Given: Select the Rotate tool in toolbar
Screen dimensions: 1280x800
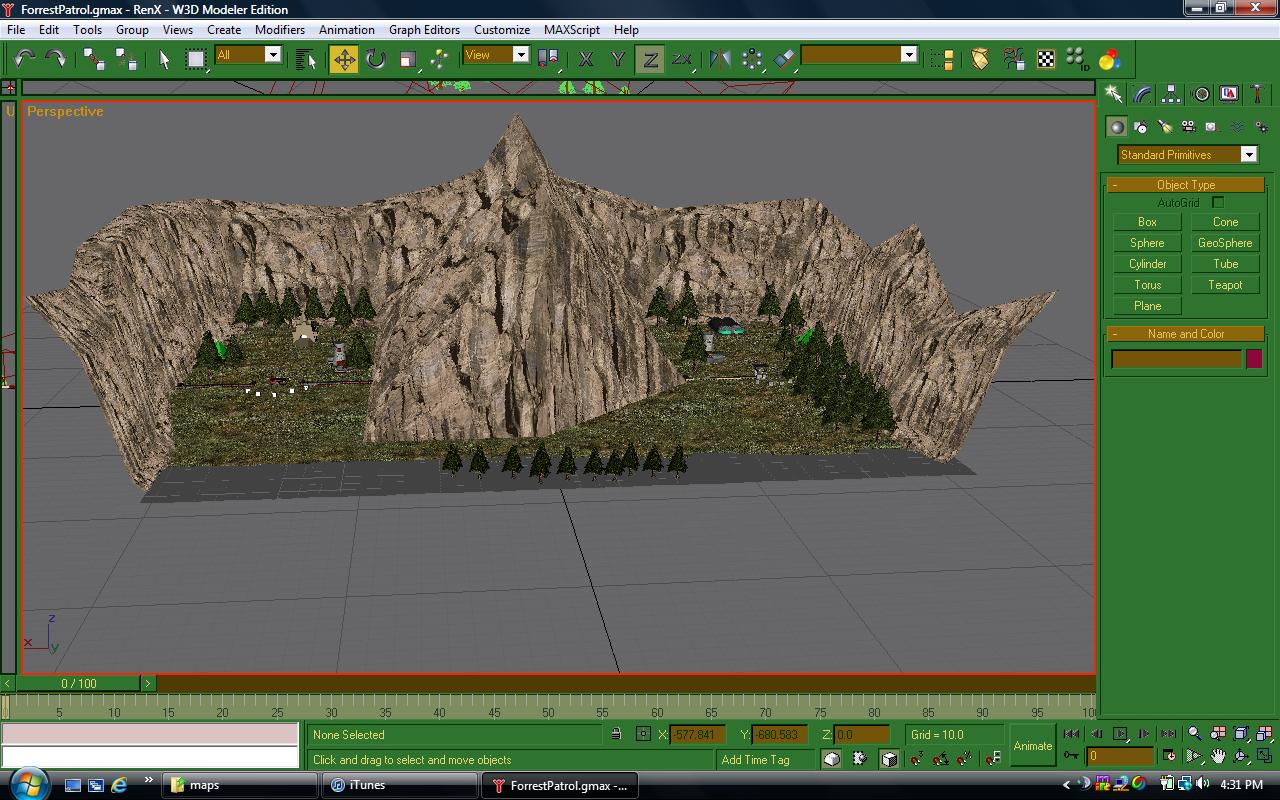Looking at the screenshot, I should (376, 59).
